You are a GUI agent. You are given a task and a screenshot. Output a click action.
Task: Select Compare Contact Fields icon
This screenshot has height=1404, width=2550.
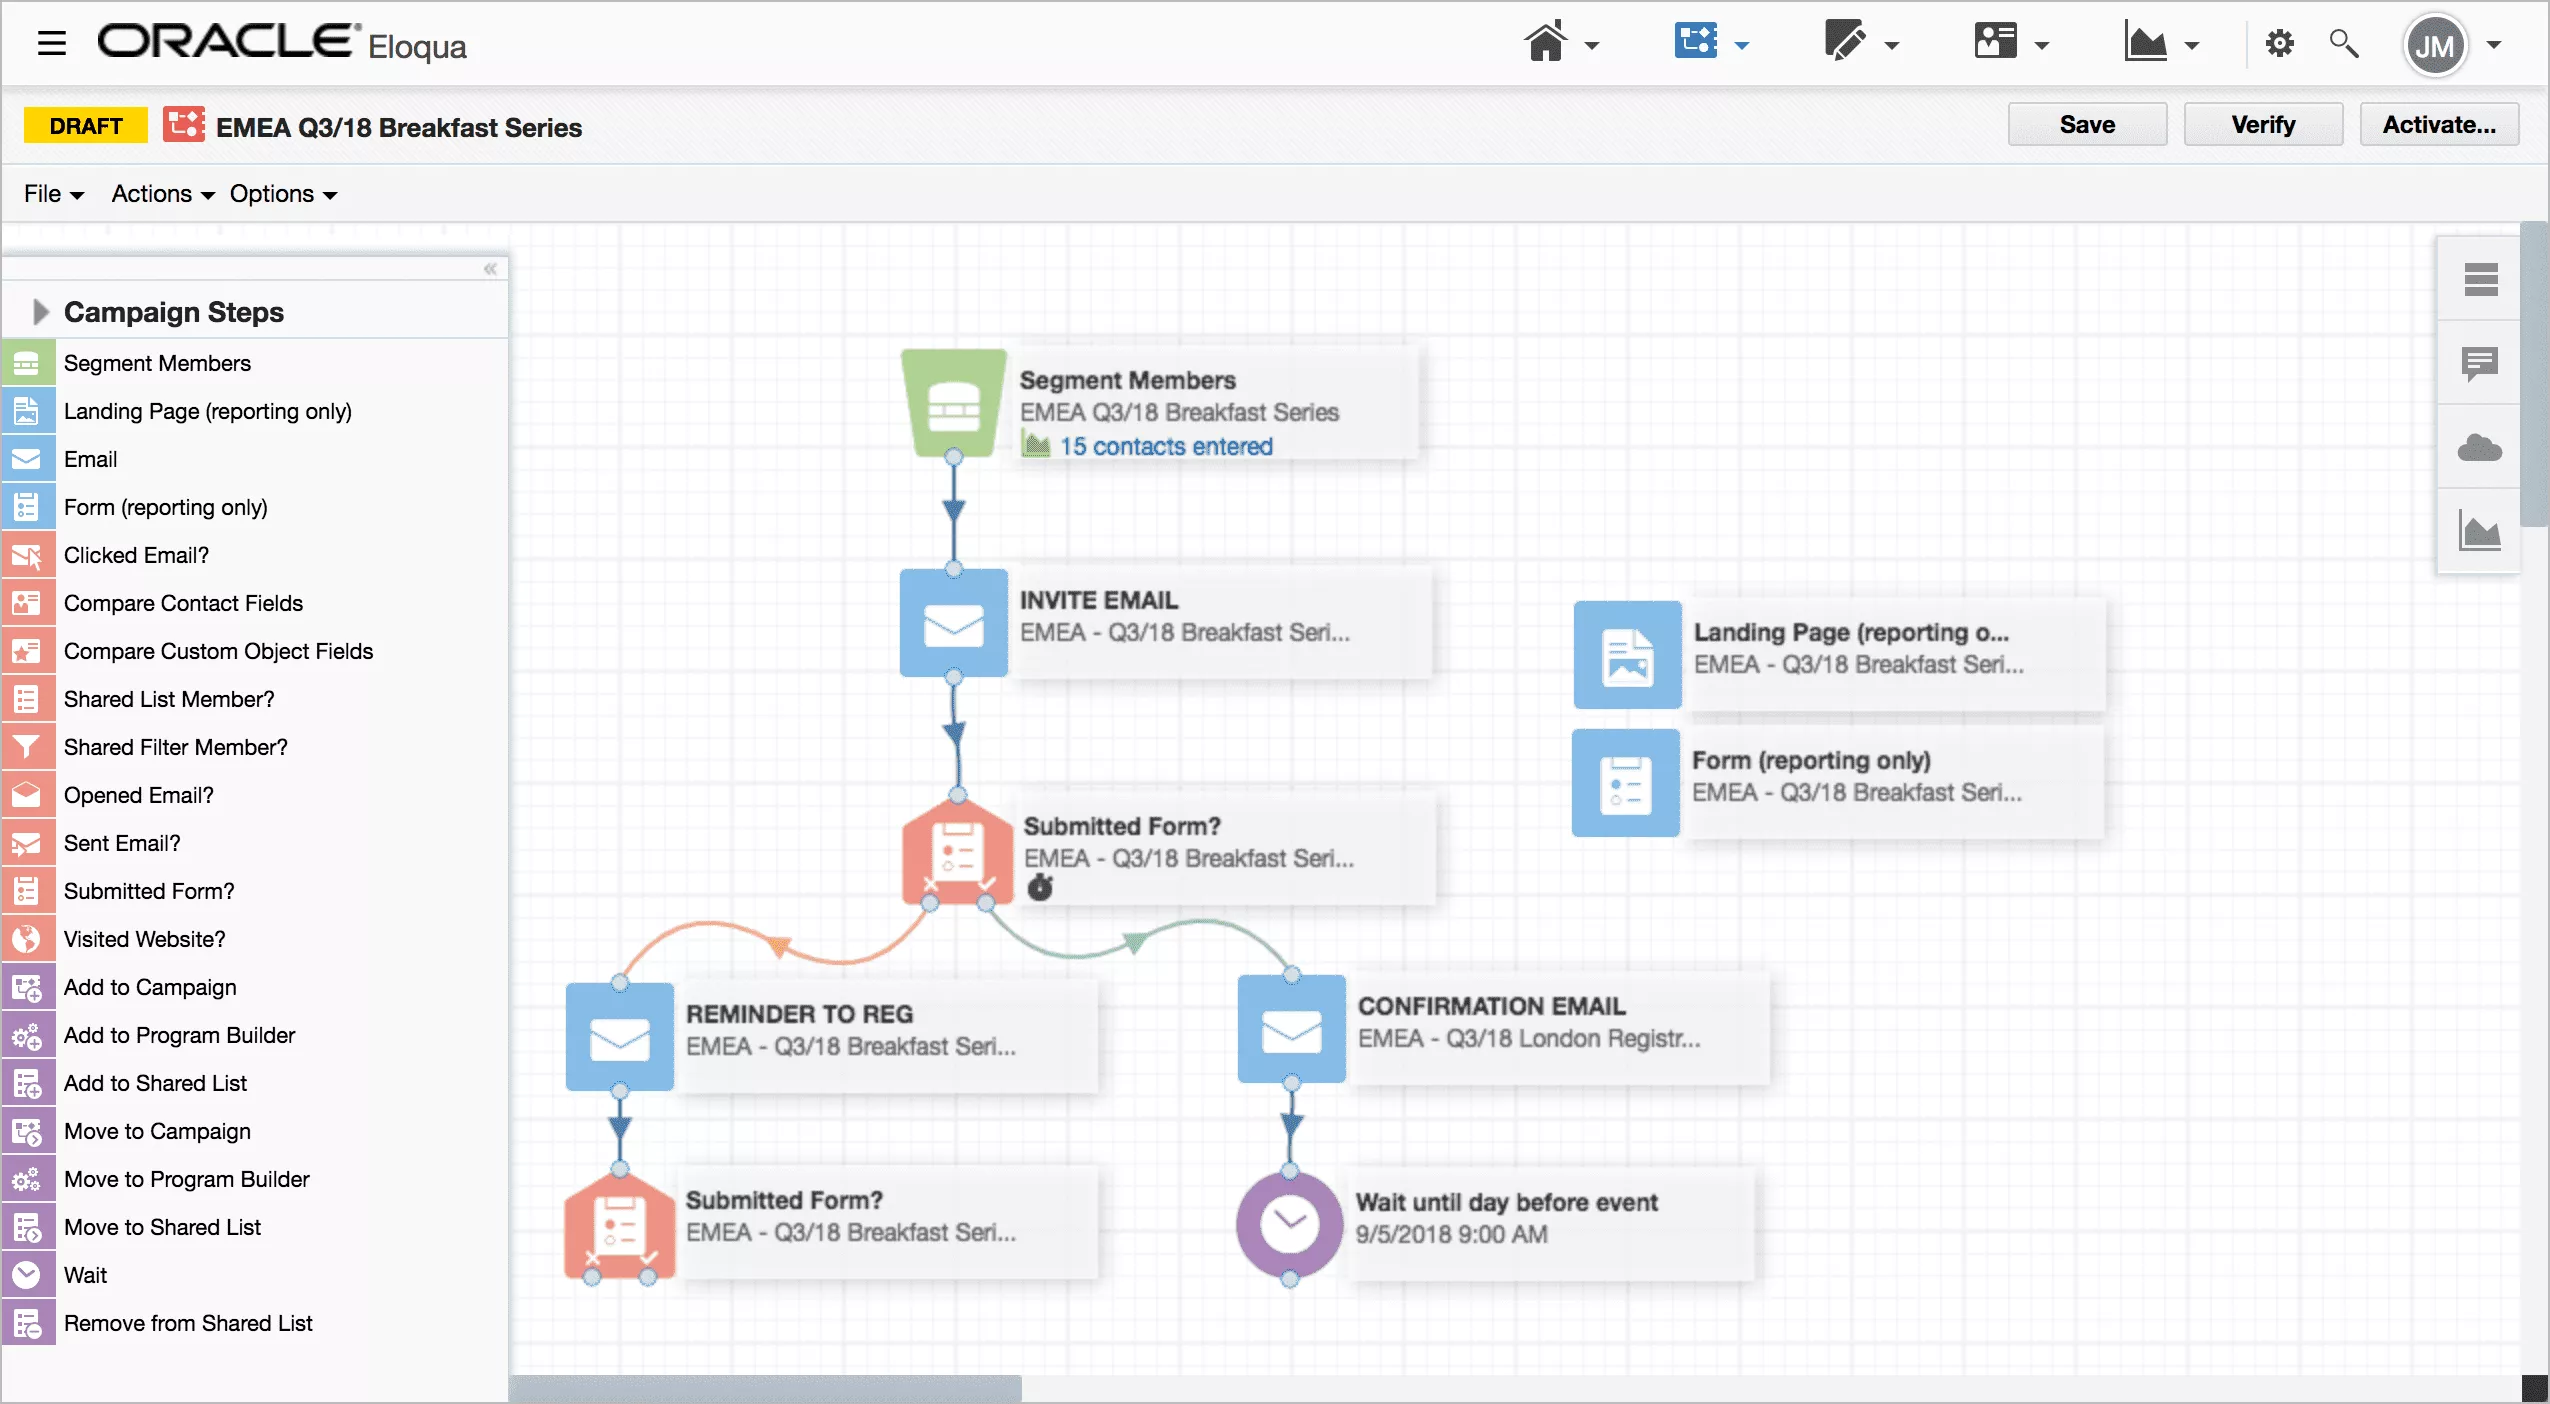pyautogui.click(x=27, y=603)
